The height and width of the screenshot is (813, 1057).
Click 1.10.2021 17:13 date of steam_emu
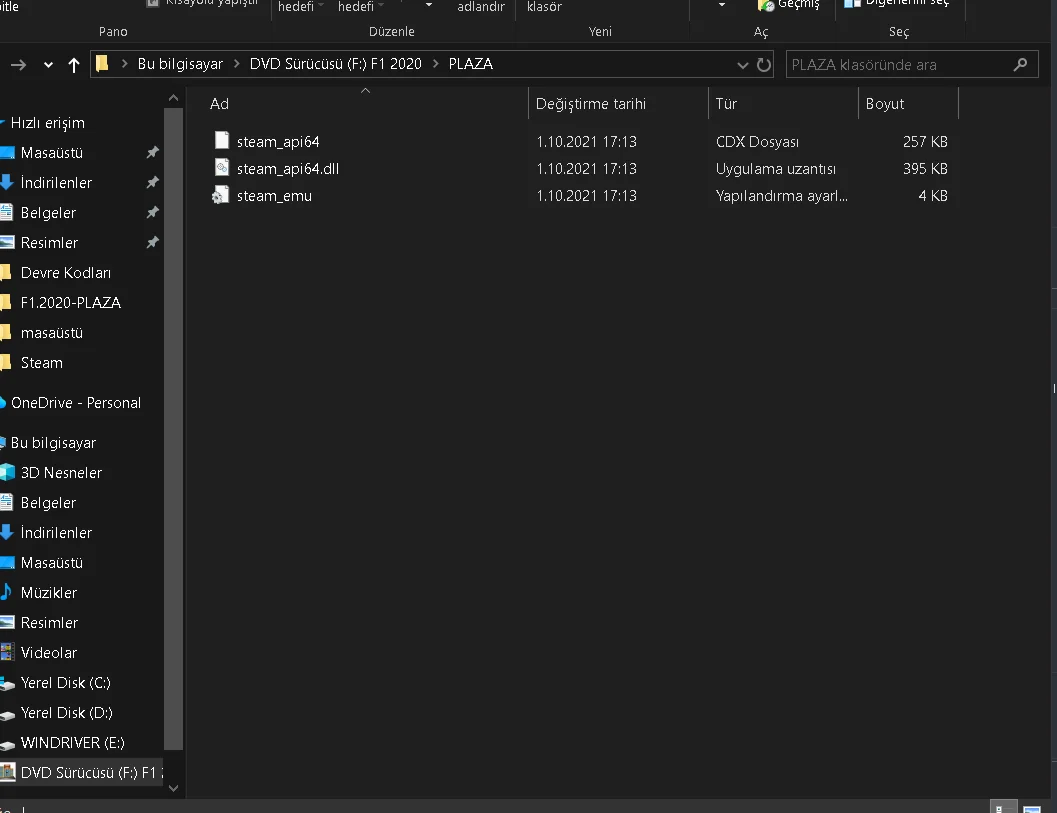click(x=586, y=195)
